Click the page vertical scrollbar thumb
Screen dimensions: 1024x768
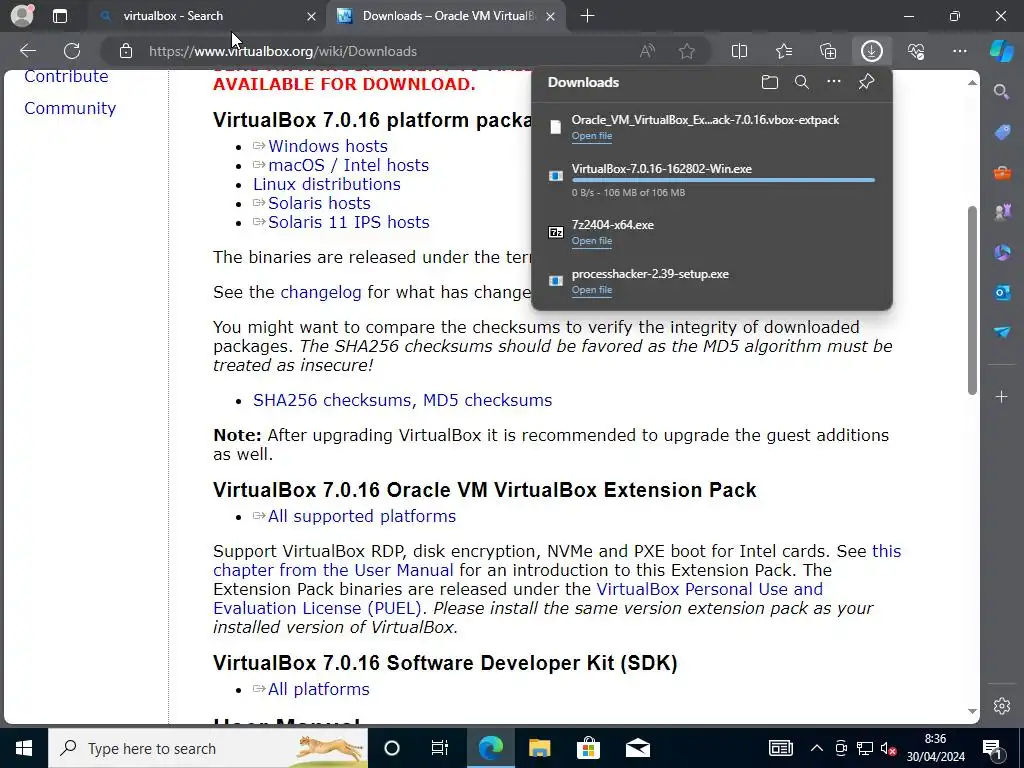pyautogui.click(x=972, y=300)
